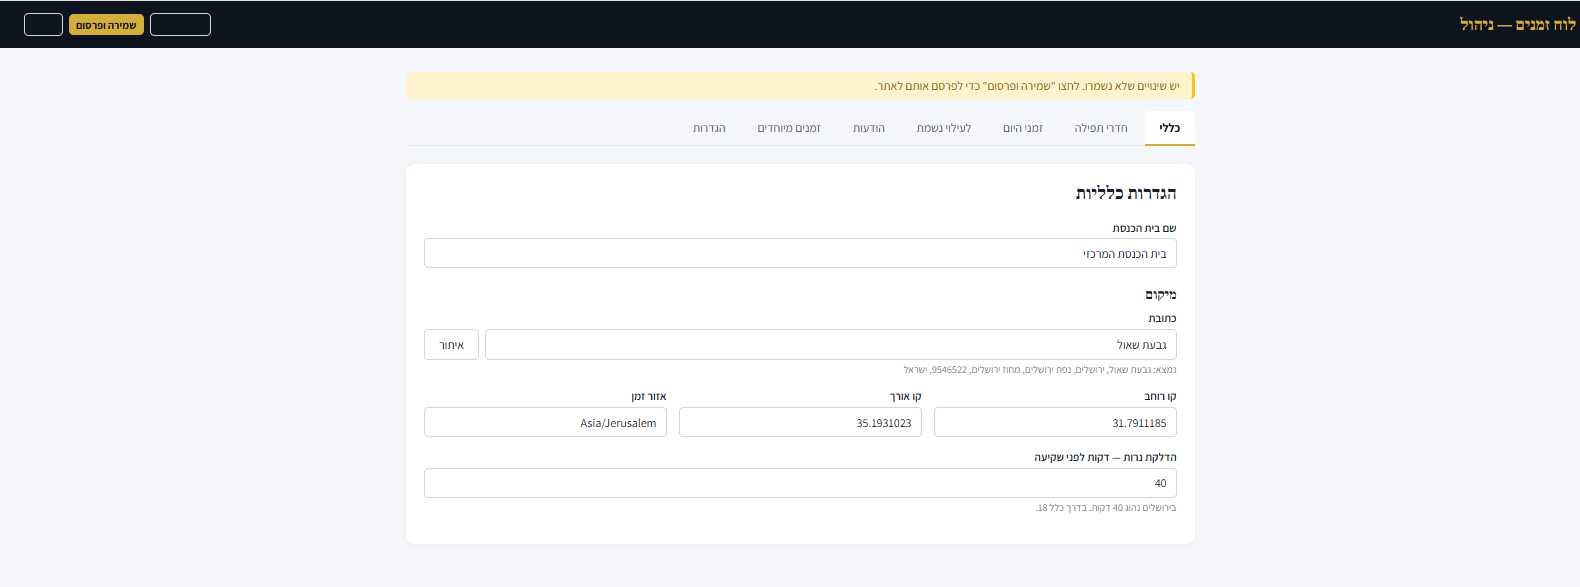Click the address field containing "גבעת שאול"
This screenshot has height=587, width=1580.
pos(830,345)
